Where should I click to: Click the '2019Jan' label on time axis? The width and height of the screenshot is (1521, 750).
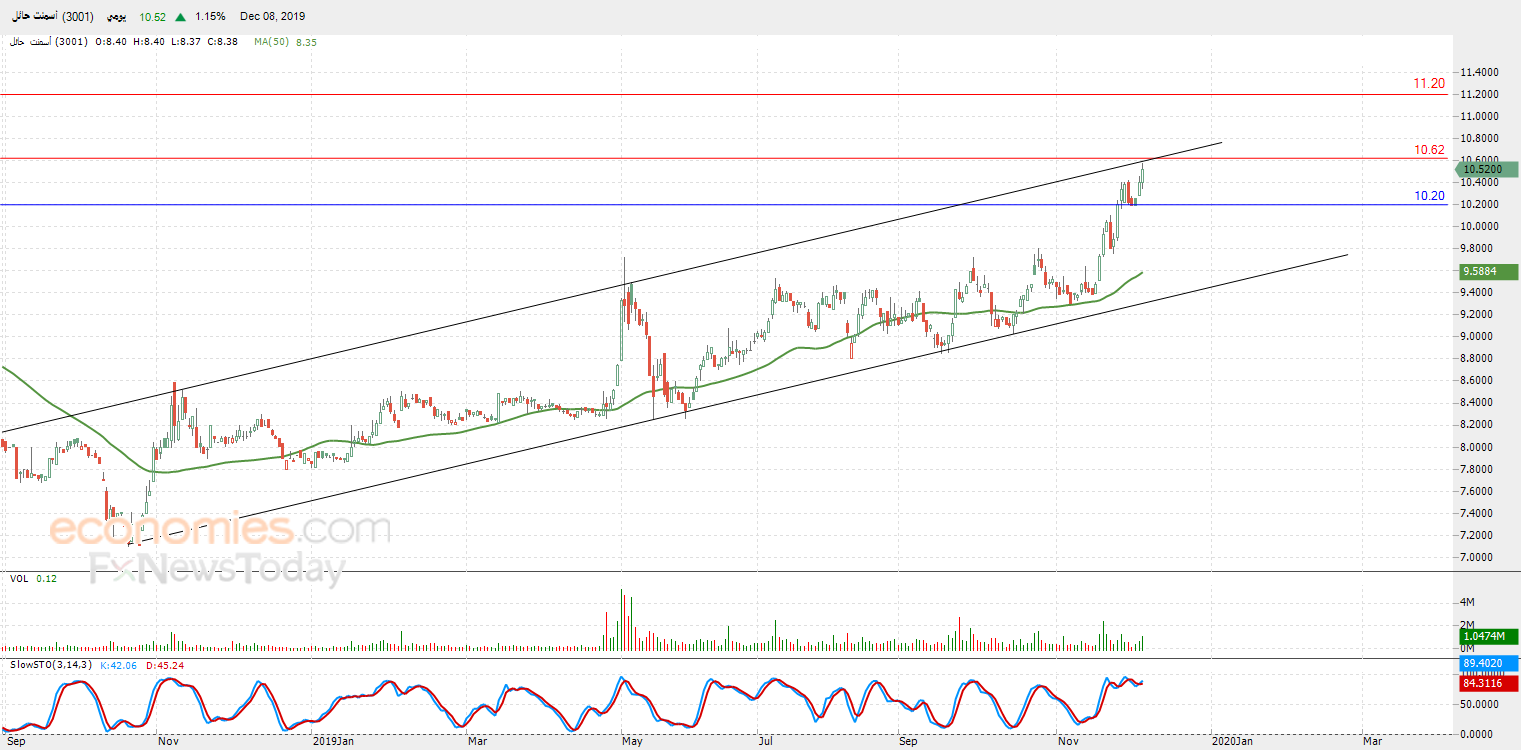tap(333, 741)
